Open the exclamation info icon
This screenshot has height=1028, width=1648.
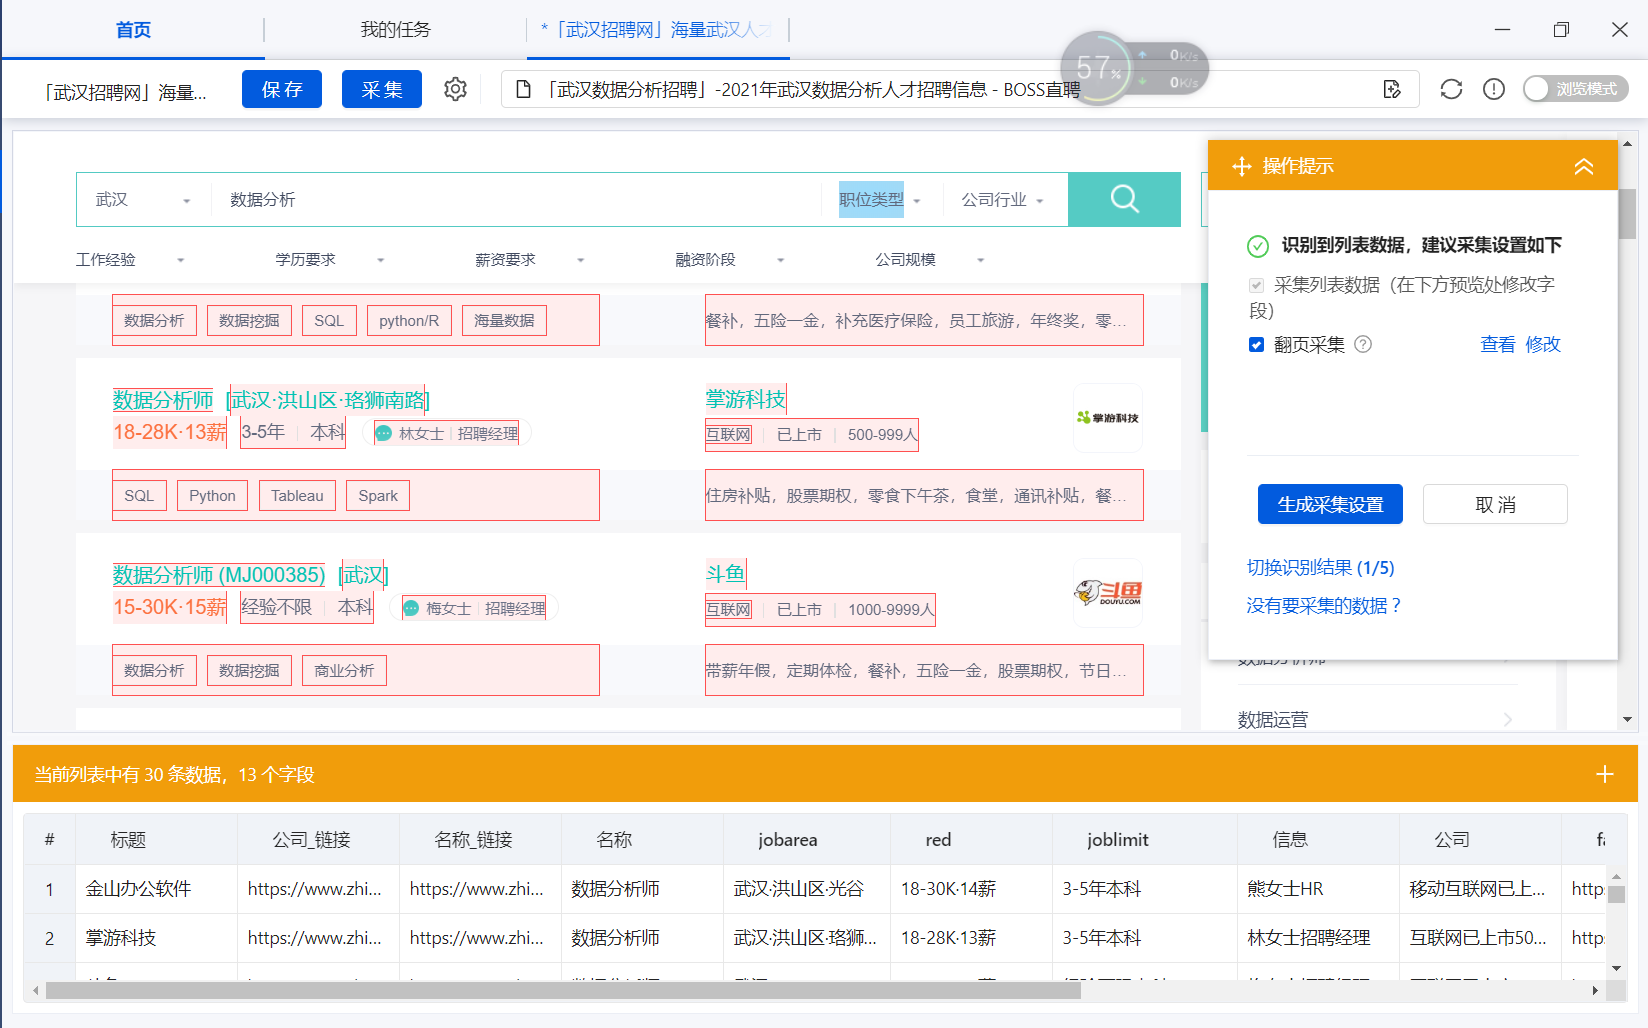click(1494, 89)
